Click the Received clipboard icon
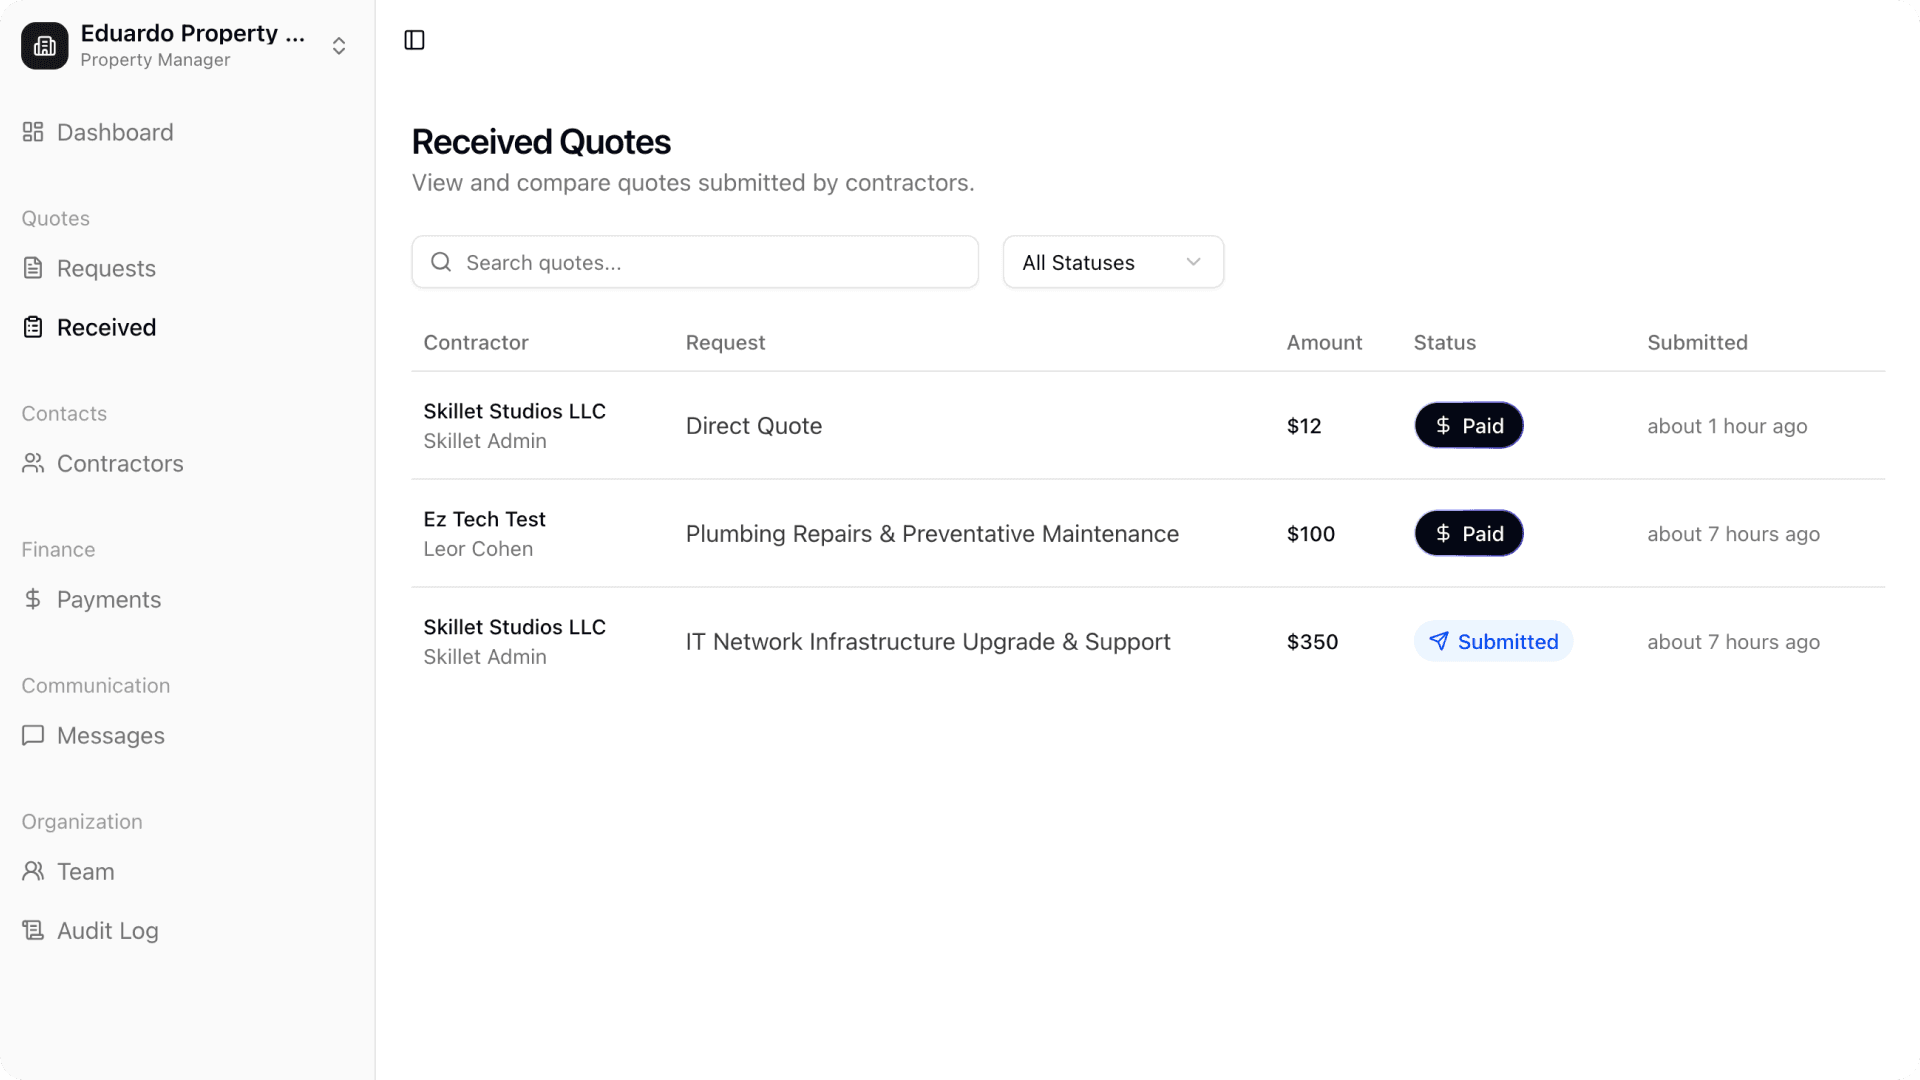The height and width of the screenshot is (1080, 1920). [33, 326]
